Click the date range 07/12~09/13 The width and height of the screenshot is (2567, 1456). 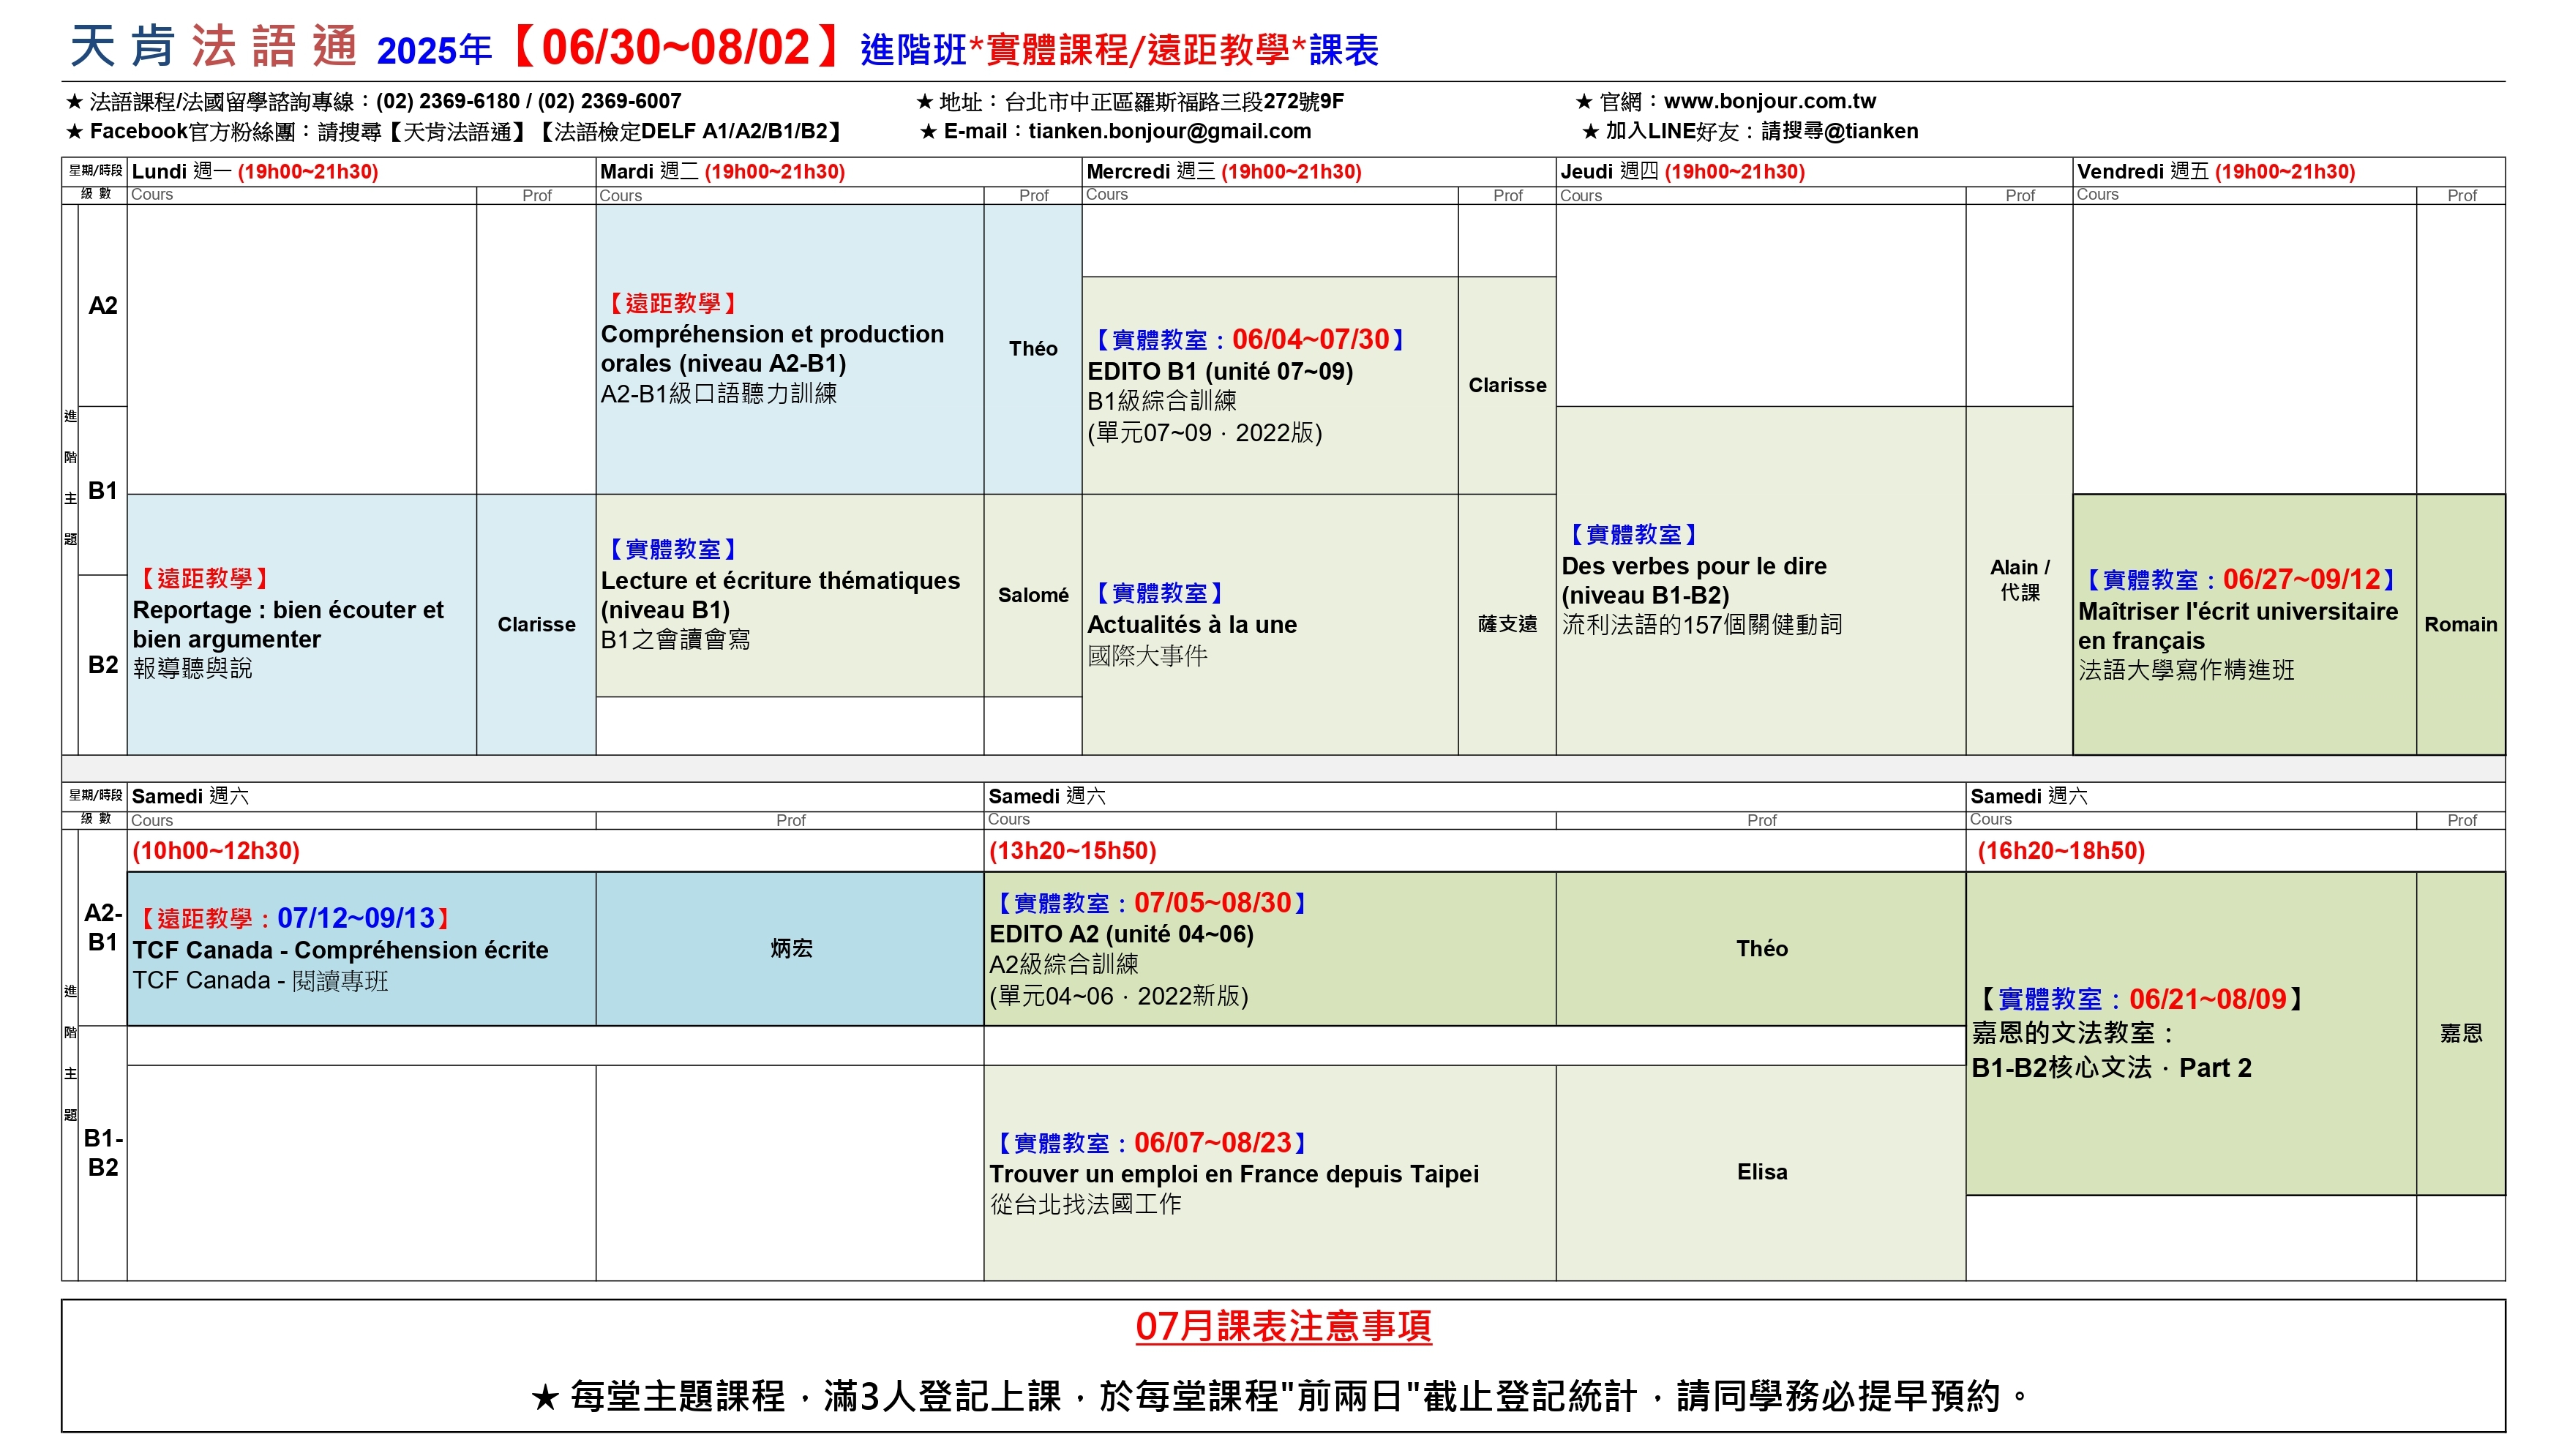(356, 917)
